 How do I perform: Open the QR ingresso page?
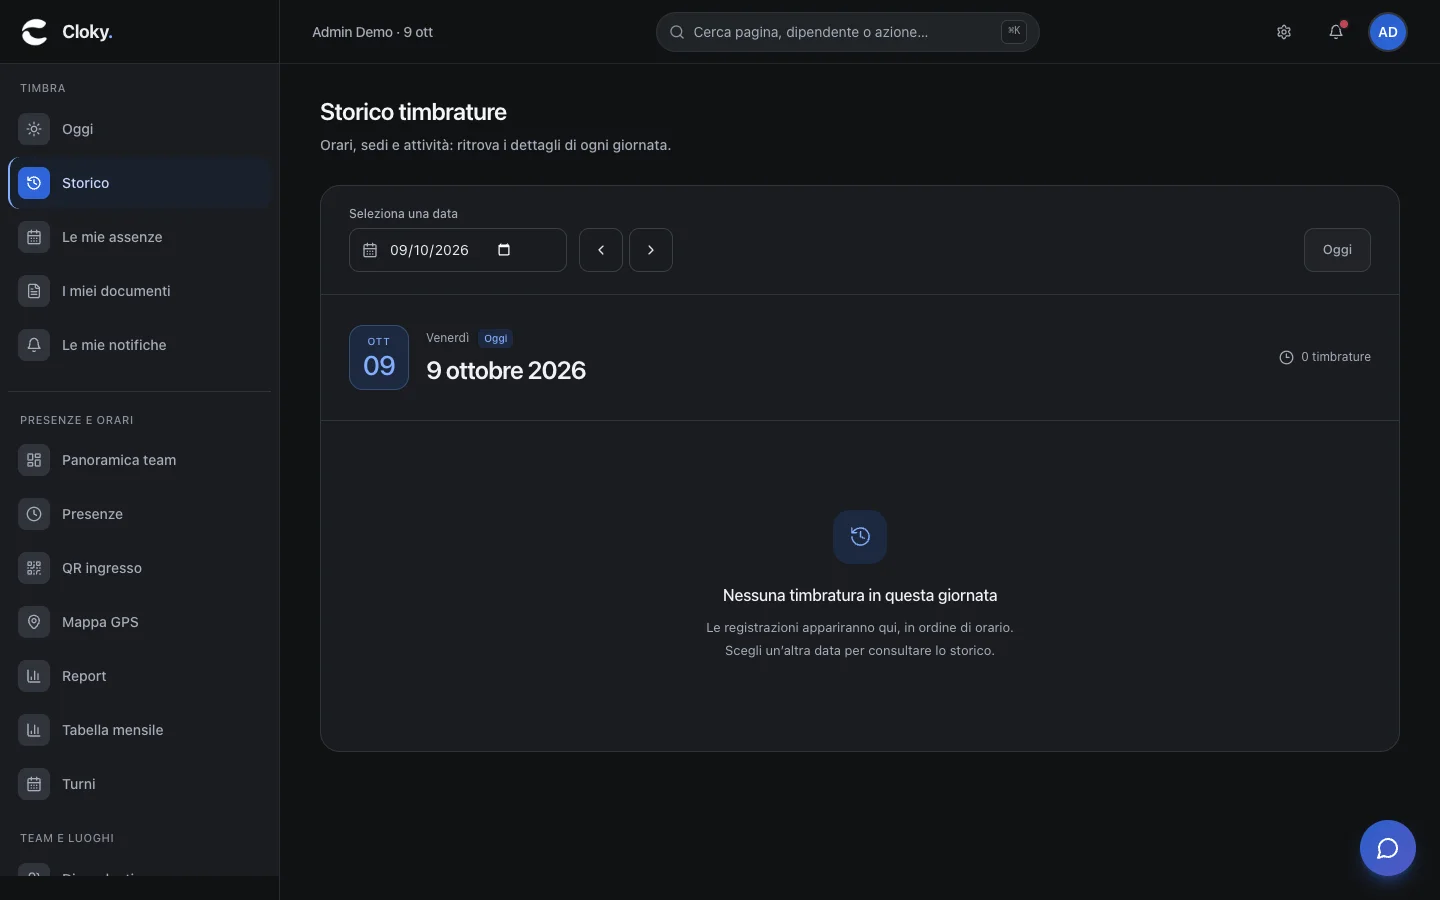tap(140, 568)
